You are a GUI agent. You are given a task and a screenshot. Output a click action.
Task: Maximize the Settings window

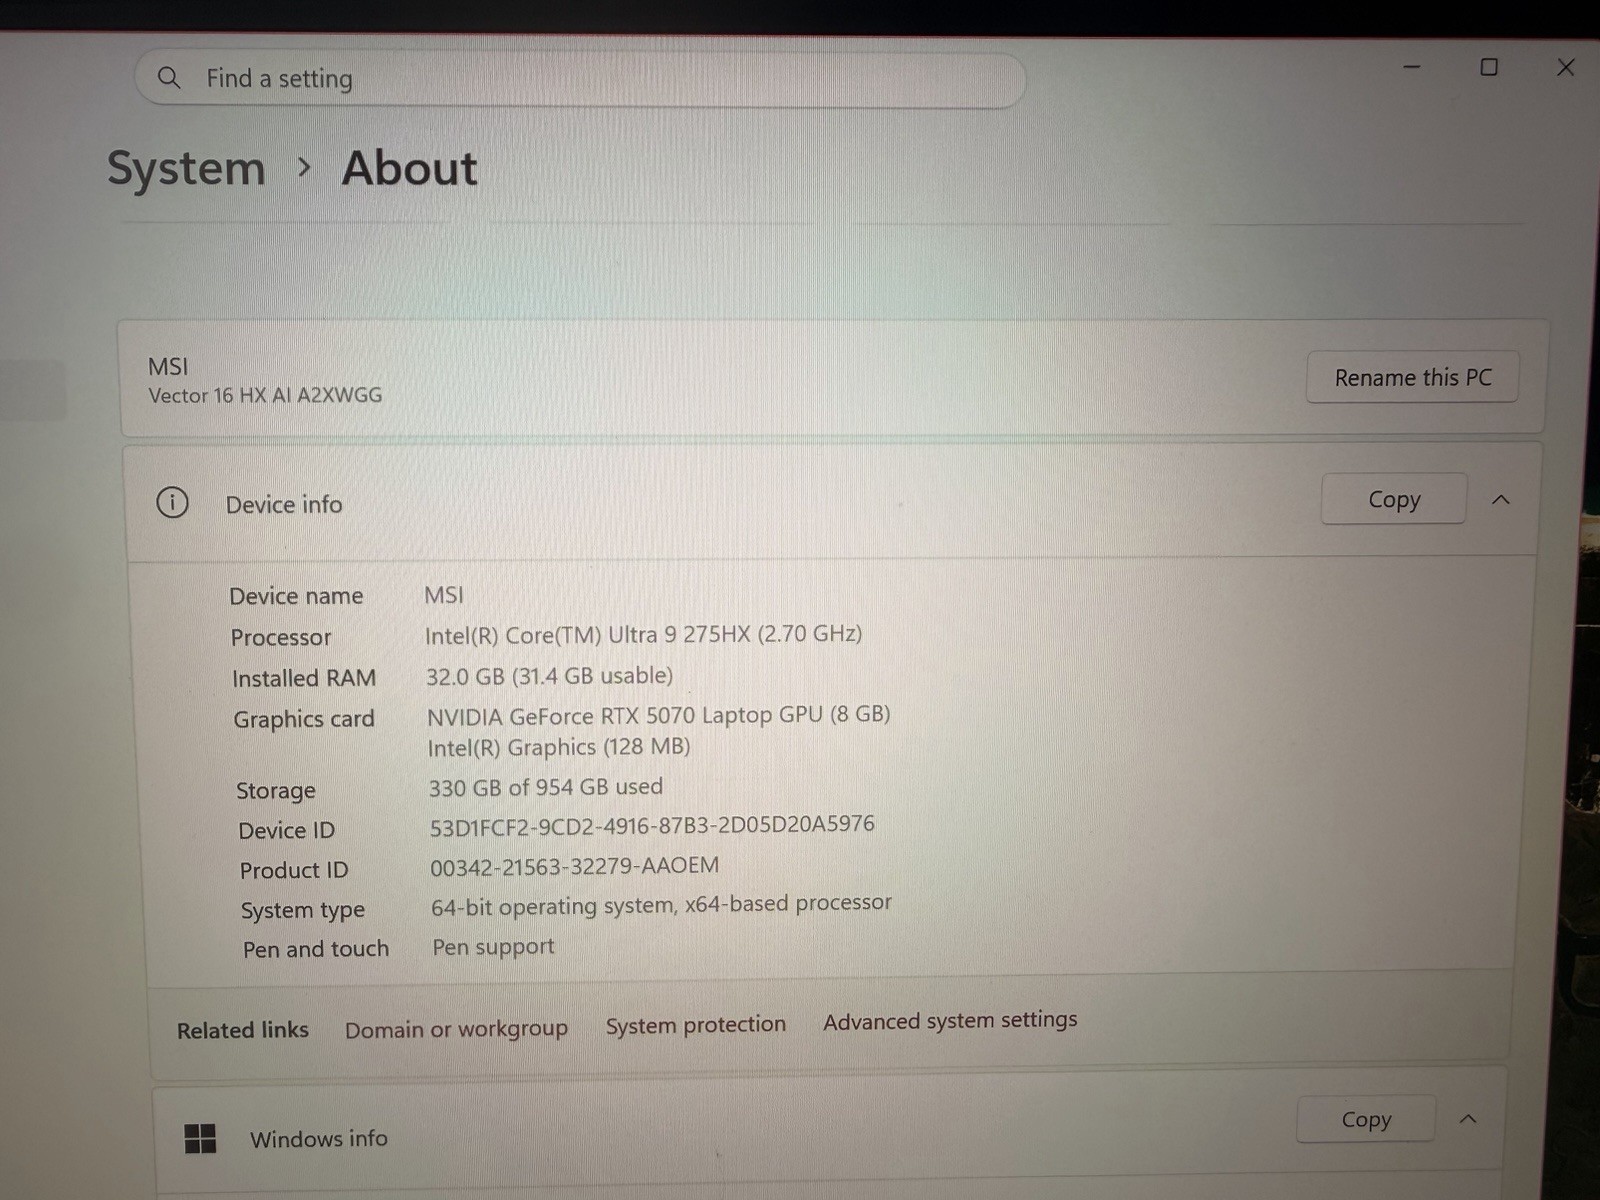pyautogui.click(x=1489, y=67)
